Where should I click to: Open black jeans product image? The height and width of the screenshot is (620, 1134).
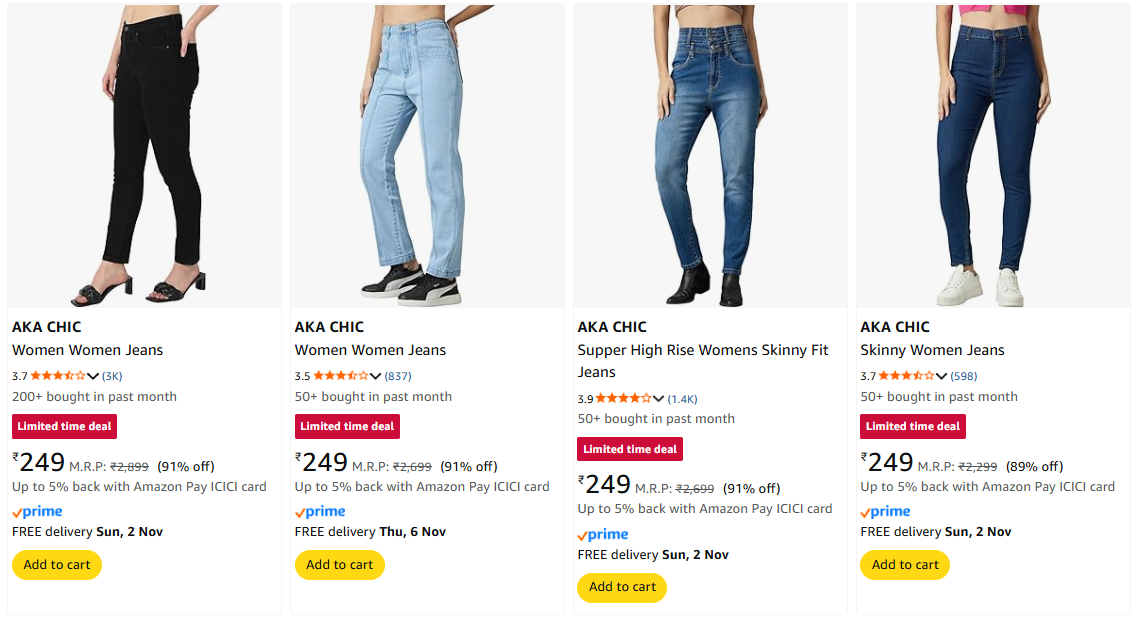point(144,155)
